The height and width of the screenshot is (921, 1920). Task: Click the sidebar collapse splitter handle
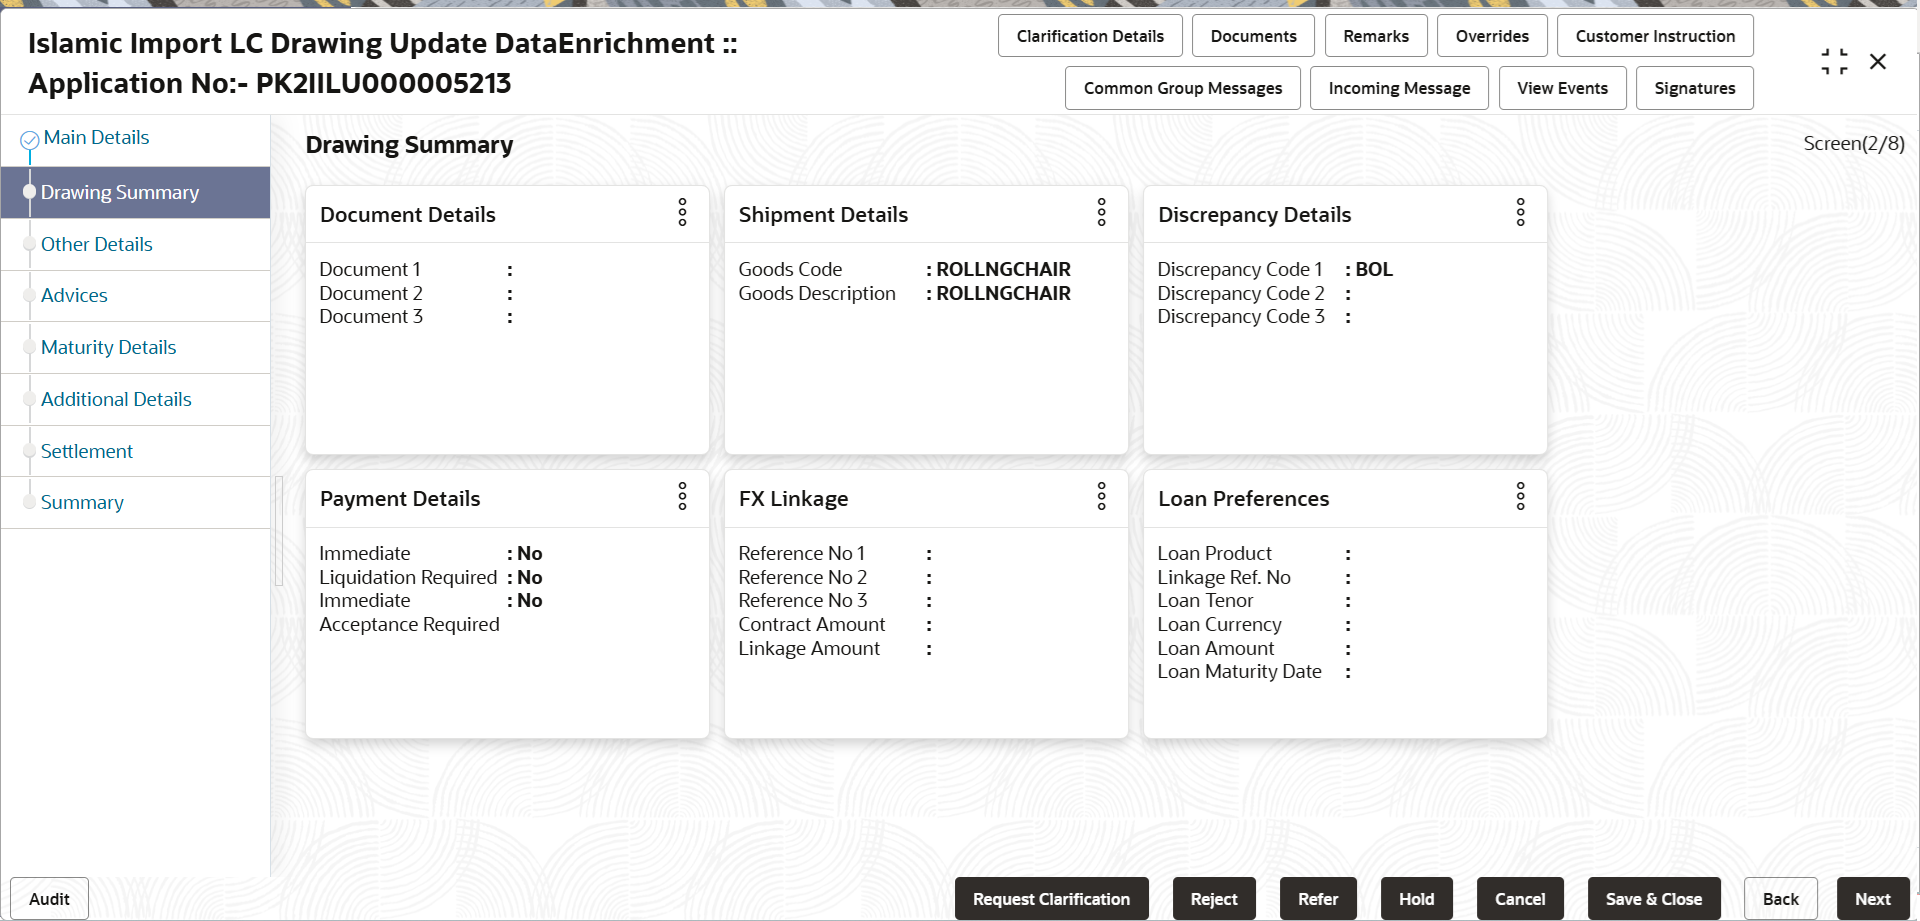pyautogui.click(x=279, y=531)
